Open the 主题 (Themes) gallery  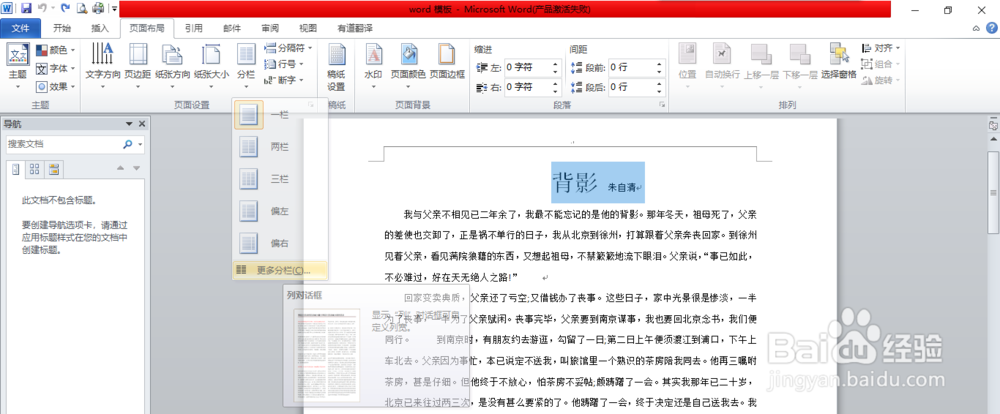pyautogui.click(x=18, y=67)
